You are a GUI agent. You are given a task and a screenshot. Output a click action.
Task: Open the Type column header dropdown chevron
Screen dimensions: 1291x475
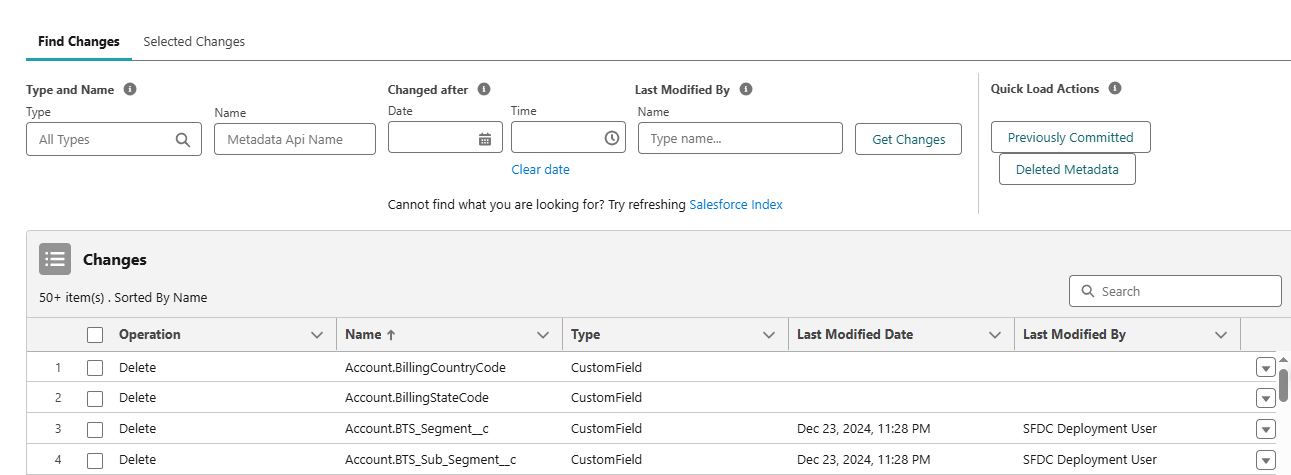769,335
